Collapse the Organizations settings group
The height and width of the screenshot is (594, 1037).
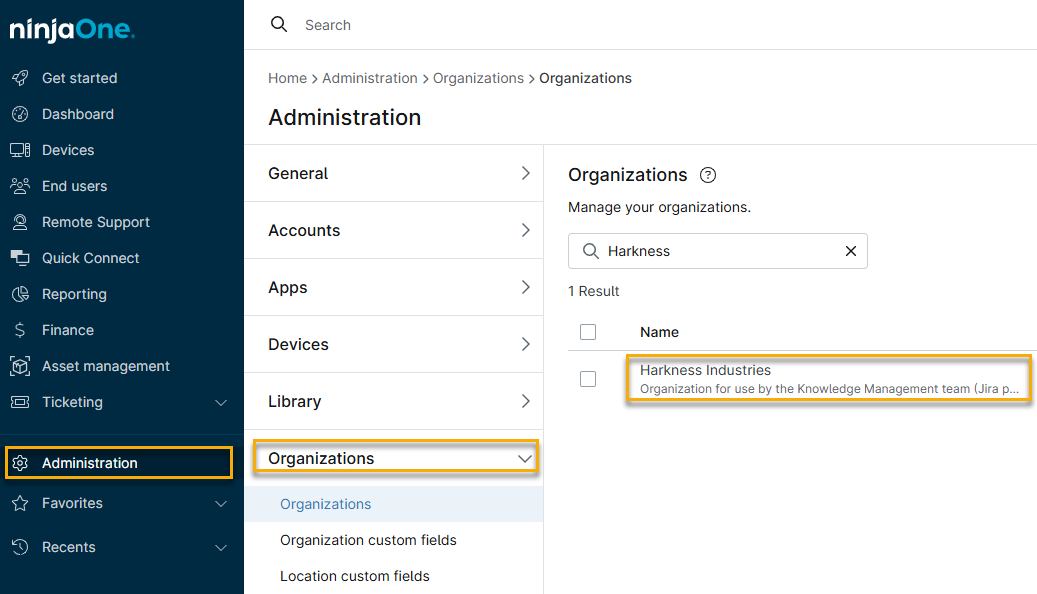(525, 458)
